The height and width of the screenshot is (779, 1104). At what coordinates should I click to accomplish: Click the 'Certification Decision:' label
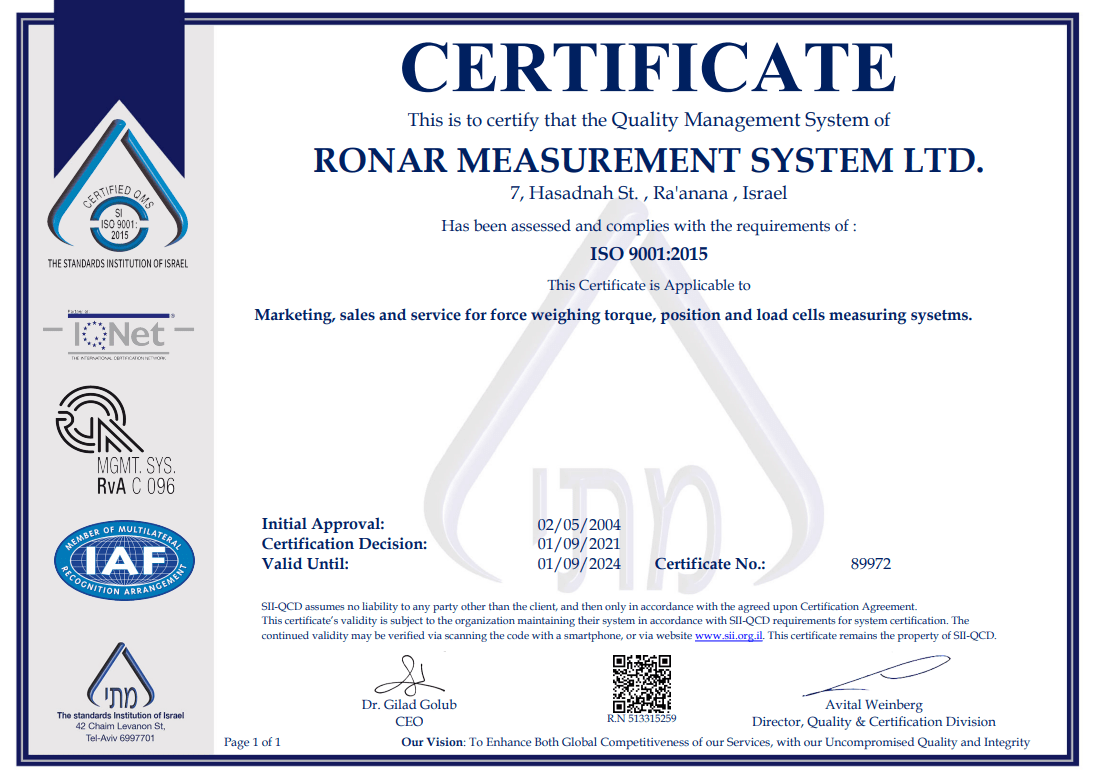pyautogui.click(x=344, y=544)
